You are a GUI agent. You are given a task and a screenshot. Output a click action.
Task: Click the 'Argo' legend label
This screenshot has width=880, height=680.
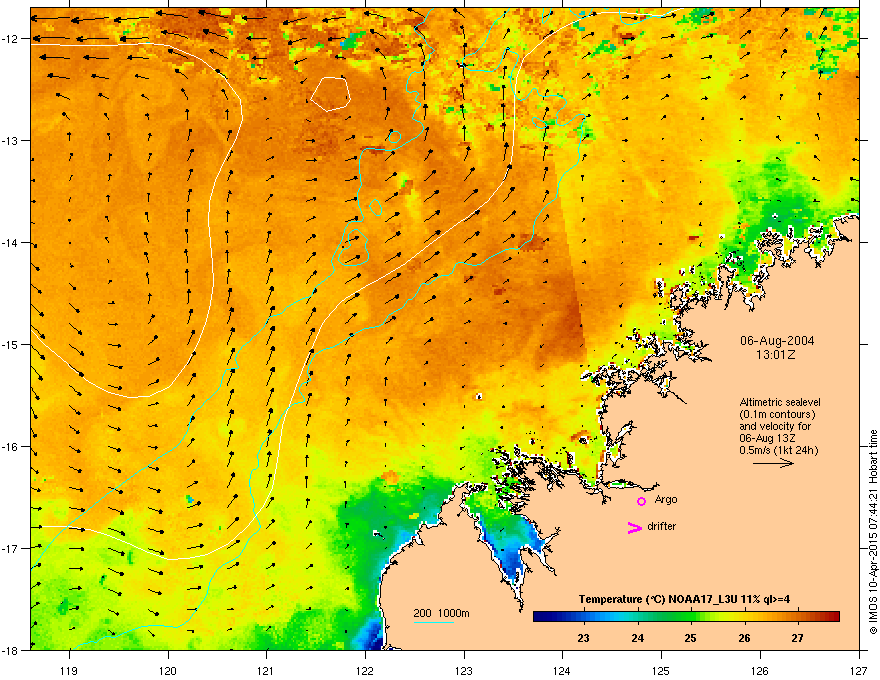point(666,500)
